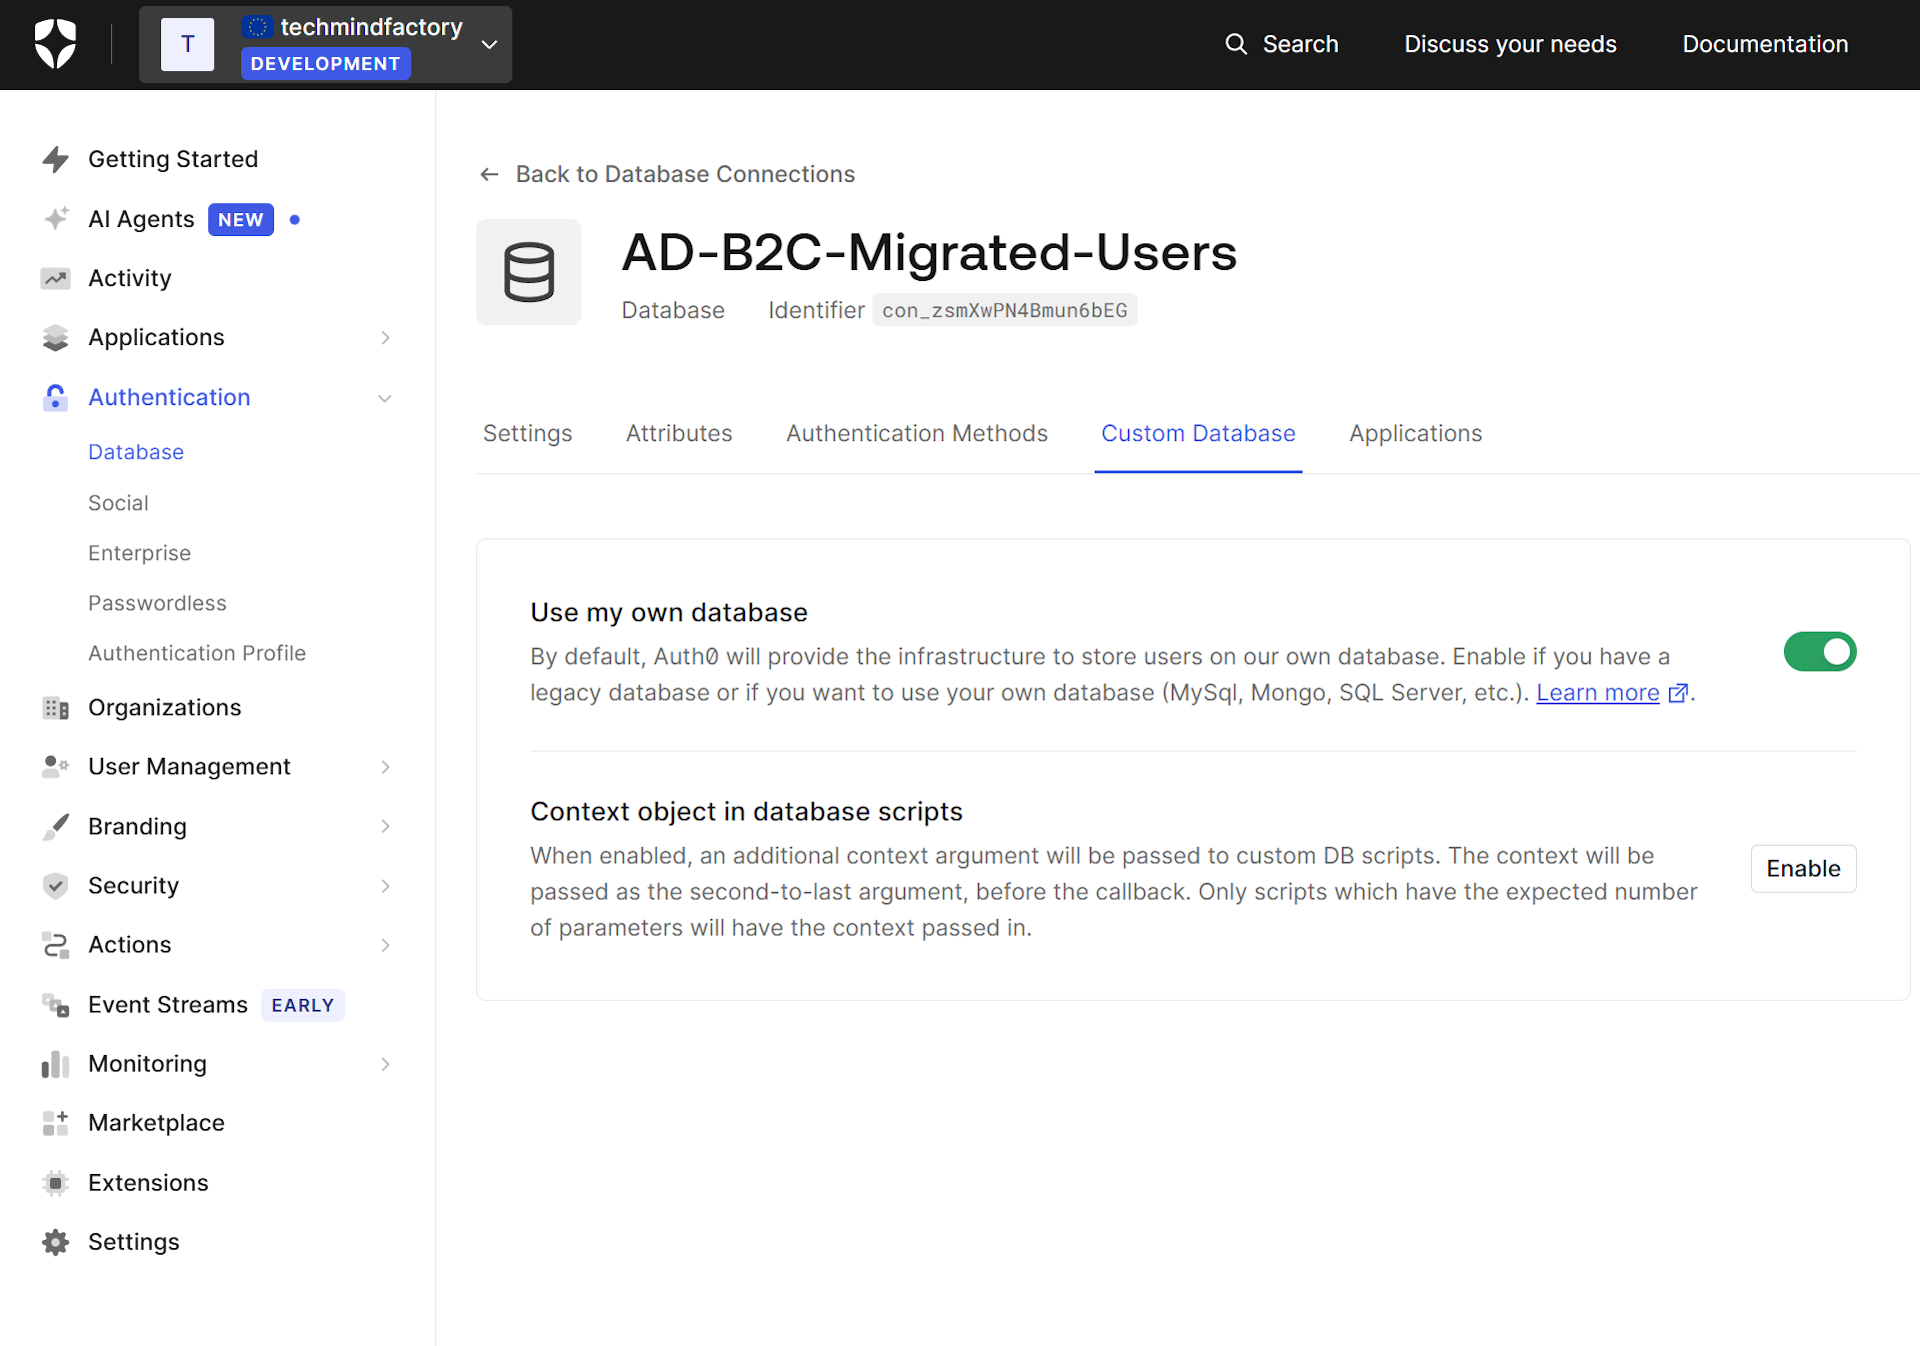Open the techmindfactory tenant dropdown
Screen dimensions: 1920x1346
pos(489,44)
